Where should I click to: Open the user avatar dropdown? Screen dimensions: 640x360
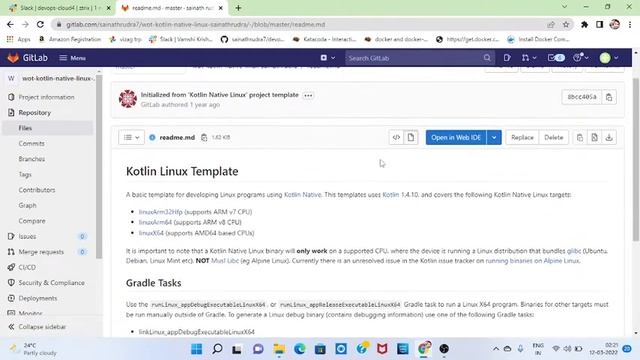609,58
